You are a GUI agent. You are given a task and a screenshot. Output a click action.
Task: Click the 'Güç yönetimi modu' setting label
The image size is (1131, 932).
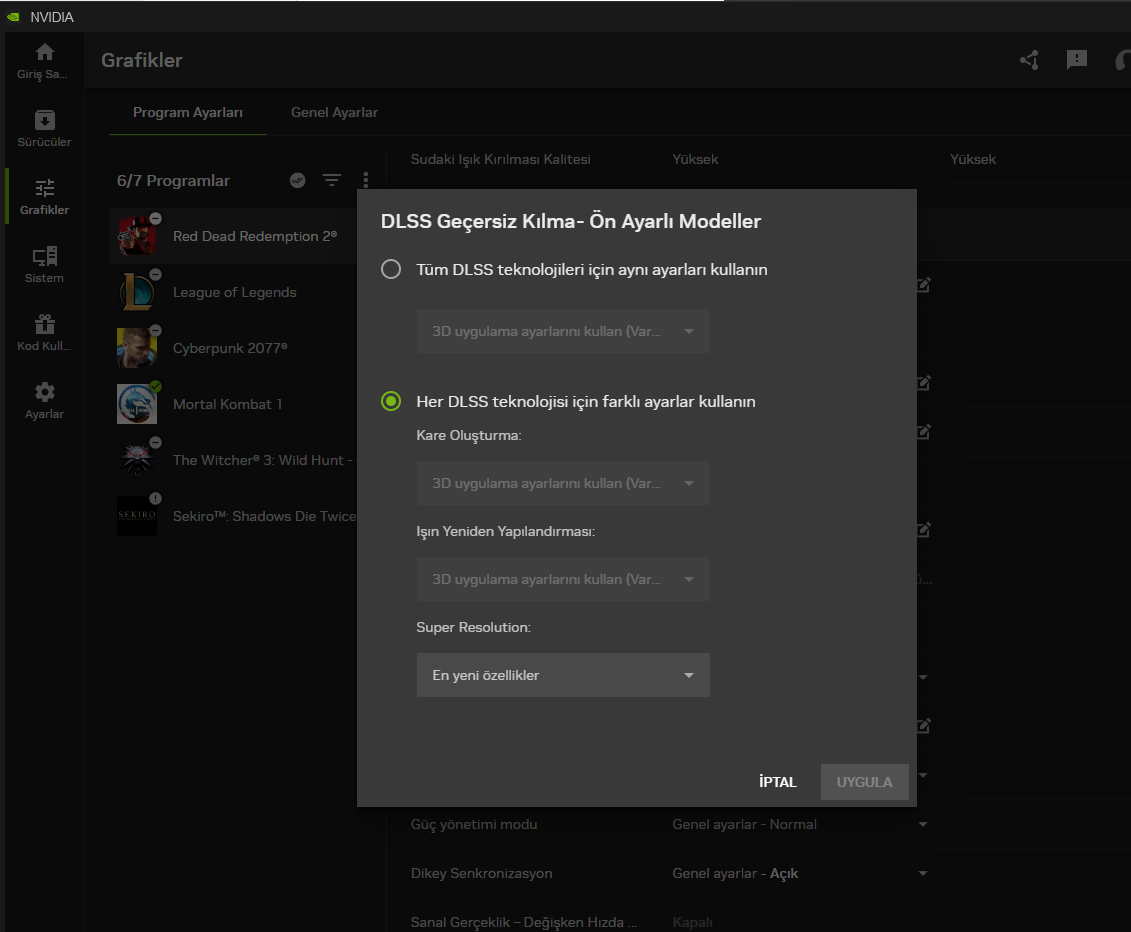coord(474,825)
